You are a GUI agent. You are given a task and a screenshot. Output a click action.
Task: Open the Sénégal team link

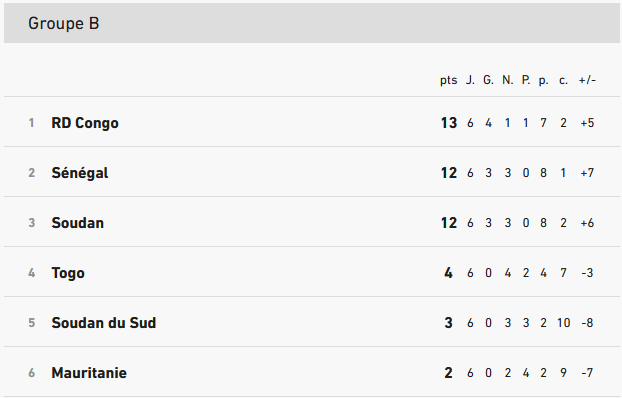click(x=80, y=173)
